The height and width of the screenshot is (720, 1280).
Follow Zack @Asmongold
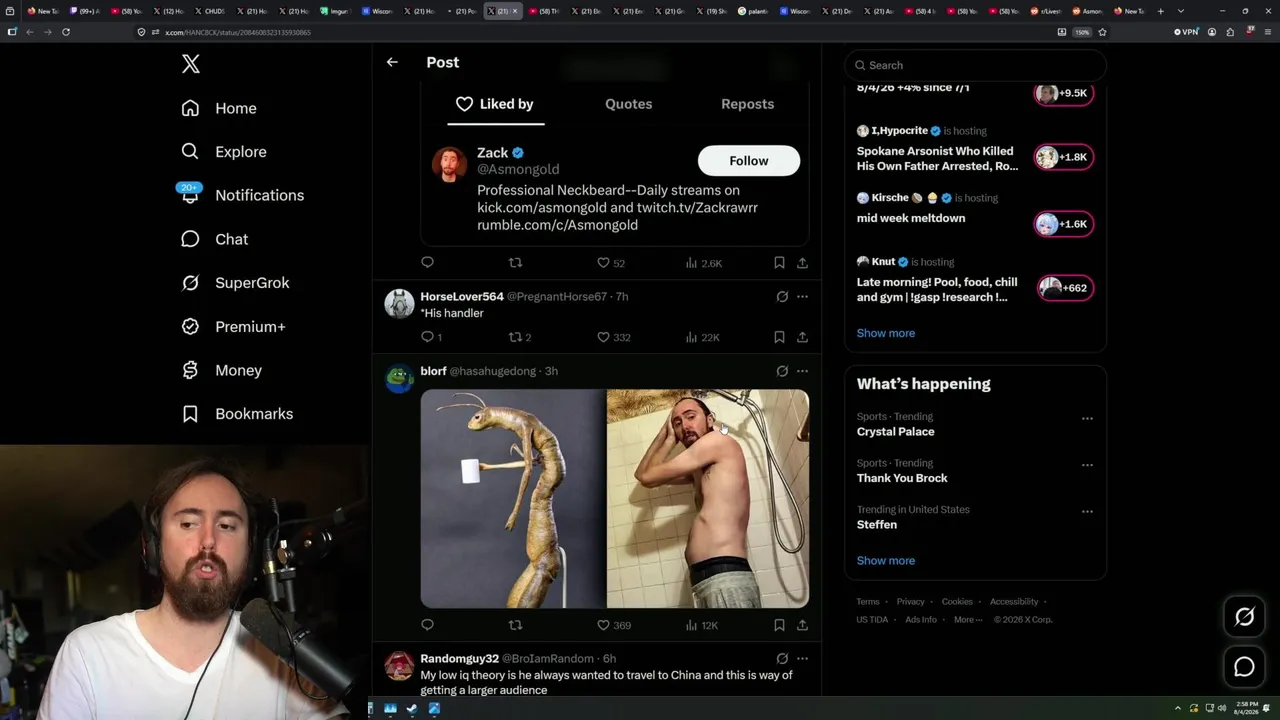tap(748, 161)
